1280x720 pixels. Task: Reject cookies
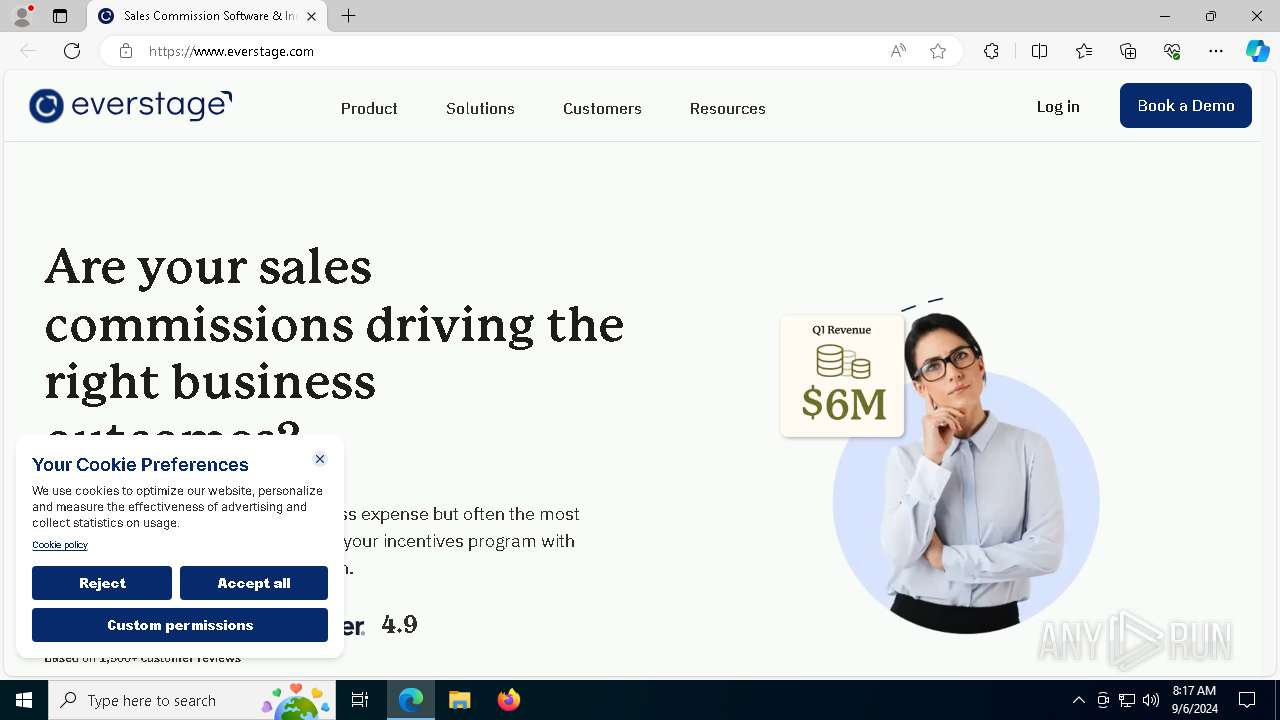(x=102, y=583)
